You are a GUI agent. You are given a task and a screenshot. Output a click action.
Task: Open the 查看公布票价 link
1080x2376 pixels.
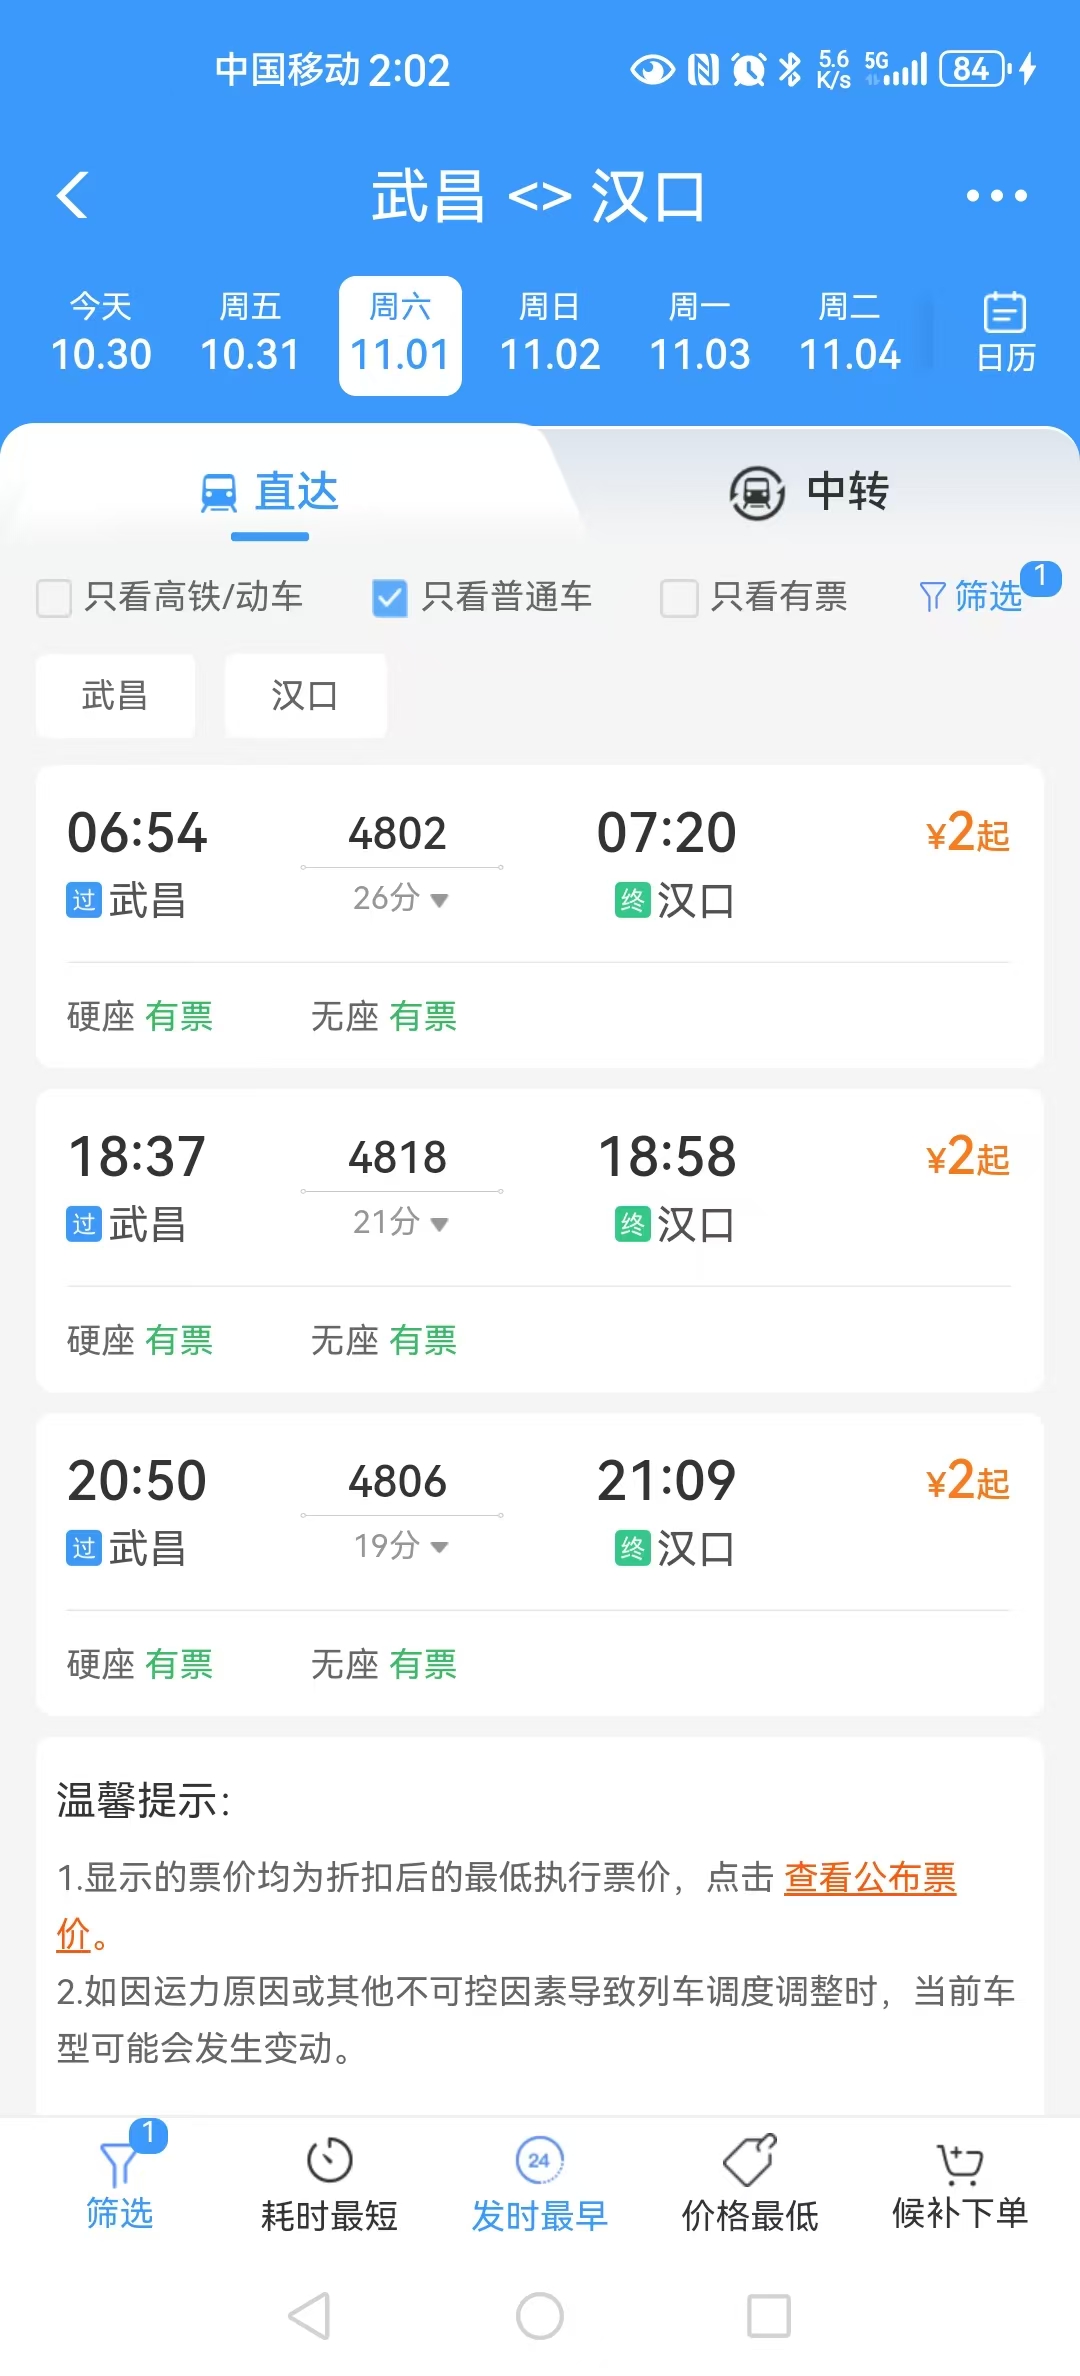(x=869, y=1878)
